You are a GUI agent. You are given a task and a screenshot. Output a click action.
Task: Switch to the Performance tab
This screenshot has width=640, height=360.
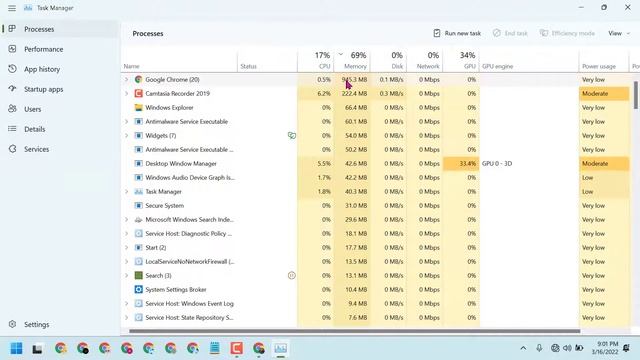tap(60, 49)
